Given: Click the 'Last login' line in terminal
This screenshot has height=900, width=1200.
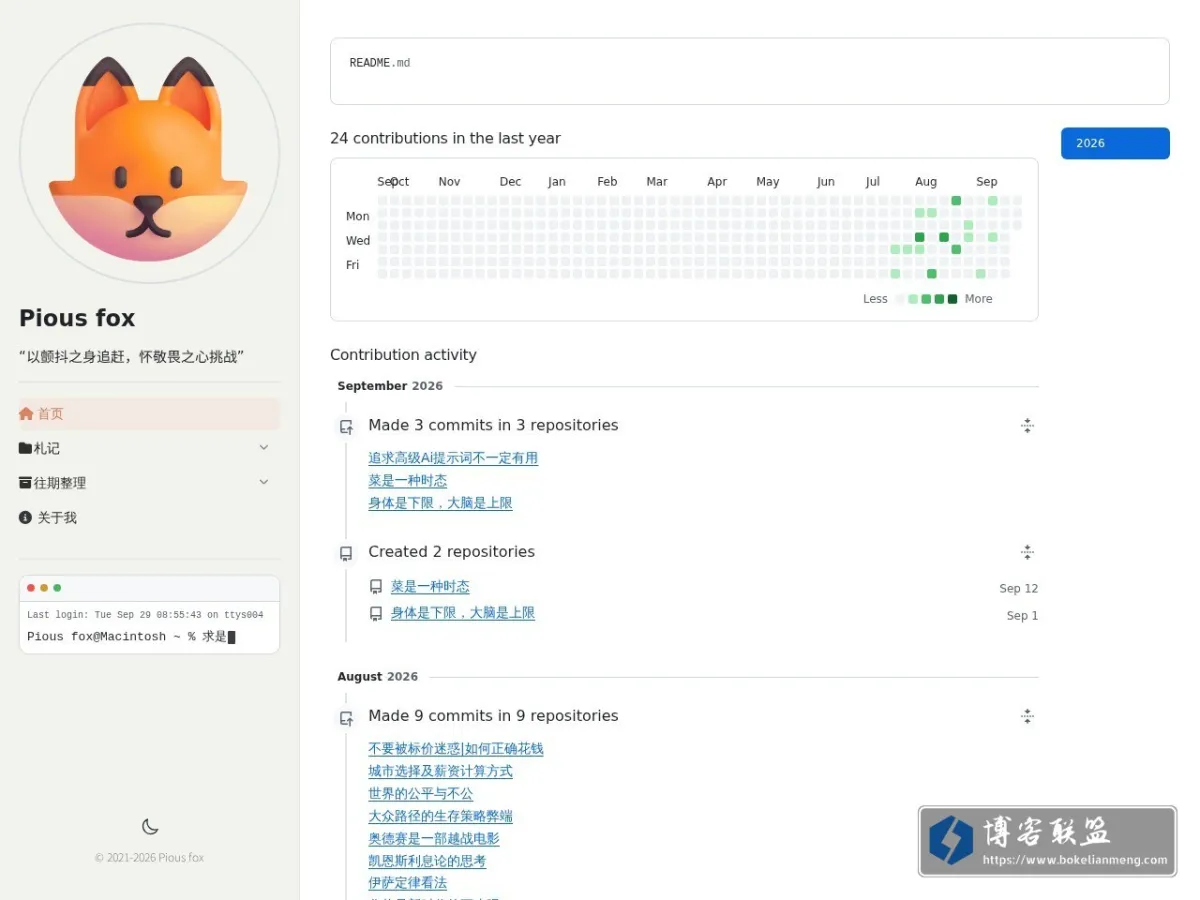Looking at the screenshot, I should 145,615.
